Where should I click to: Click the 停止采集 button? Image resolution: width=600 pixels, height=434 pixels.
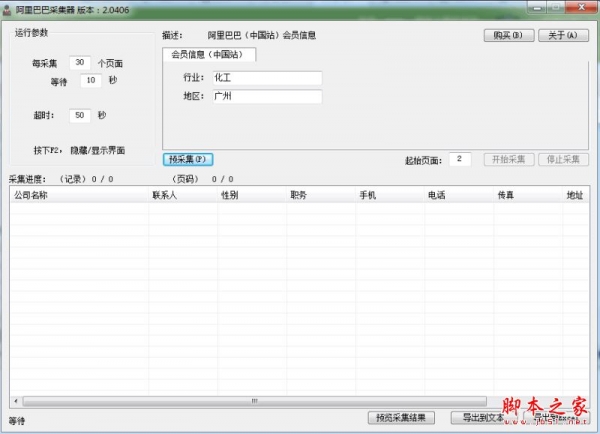[563, 159]
